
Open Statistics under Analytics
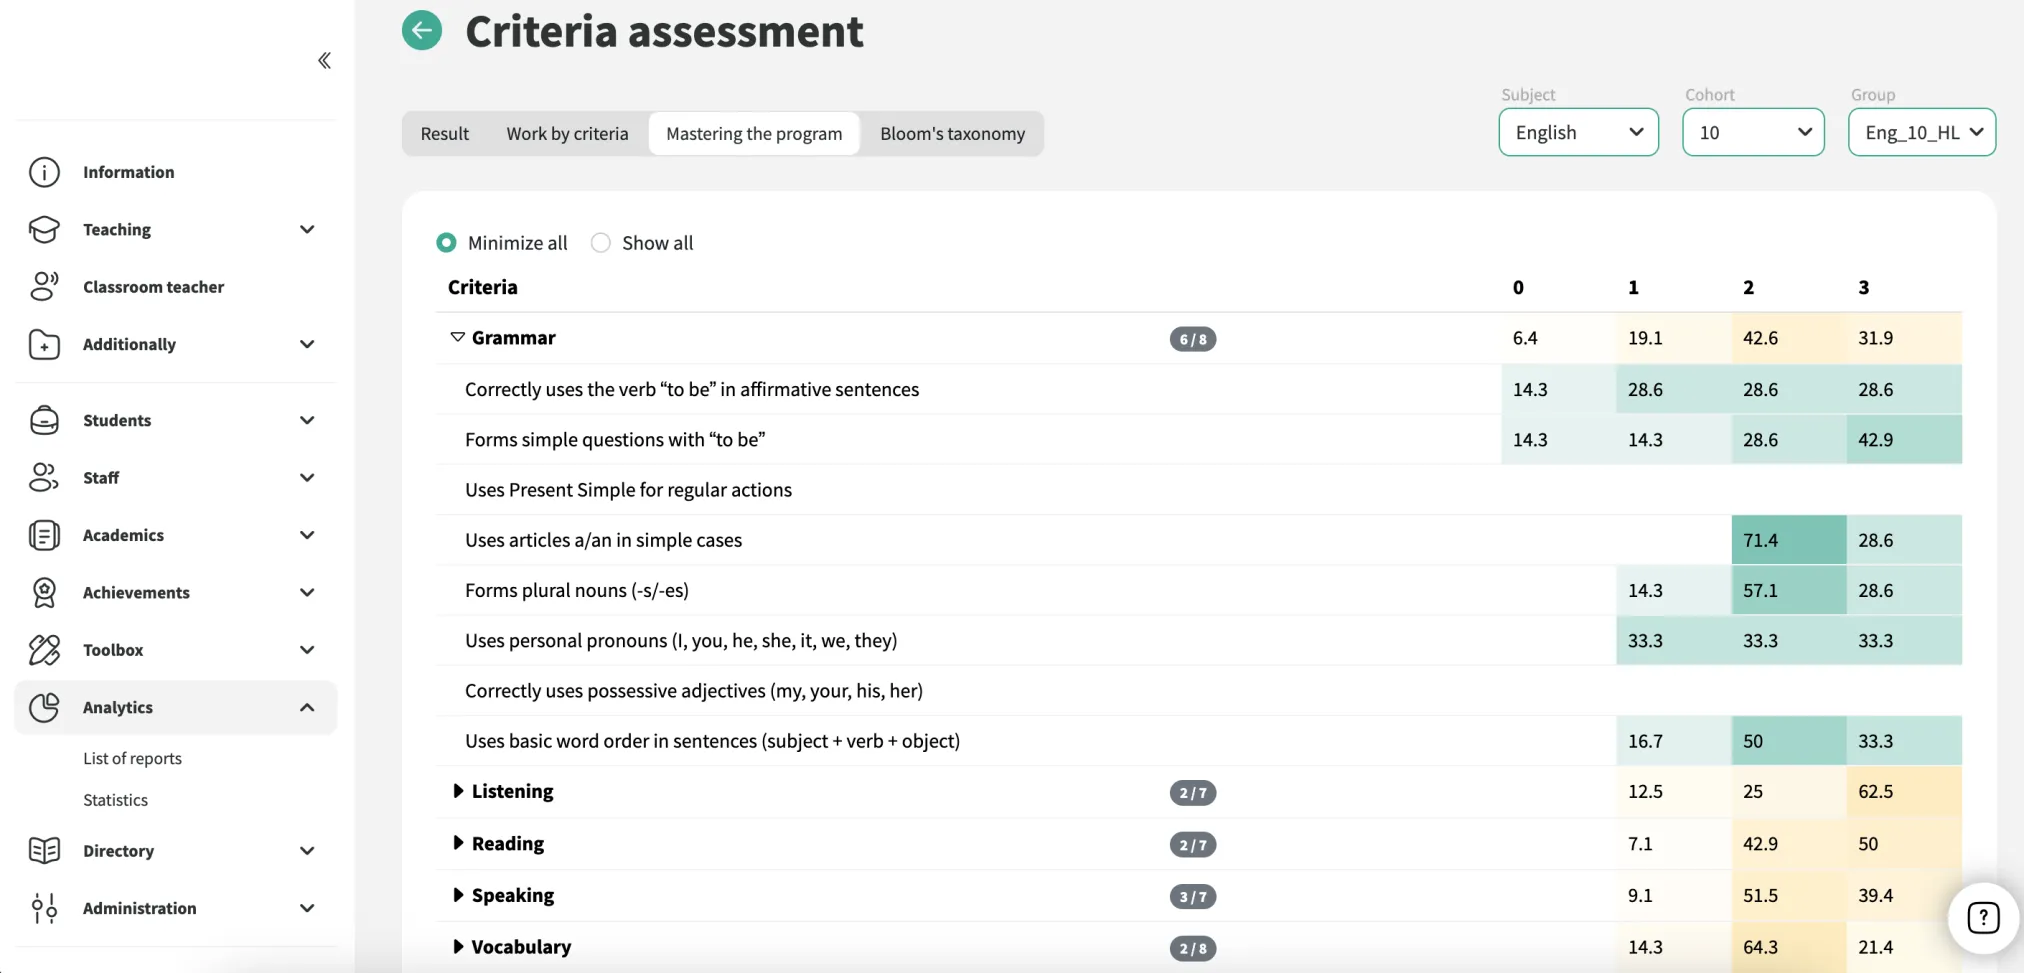point(115,800)
